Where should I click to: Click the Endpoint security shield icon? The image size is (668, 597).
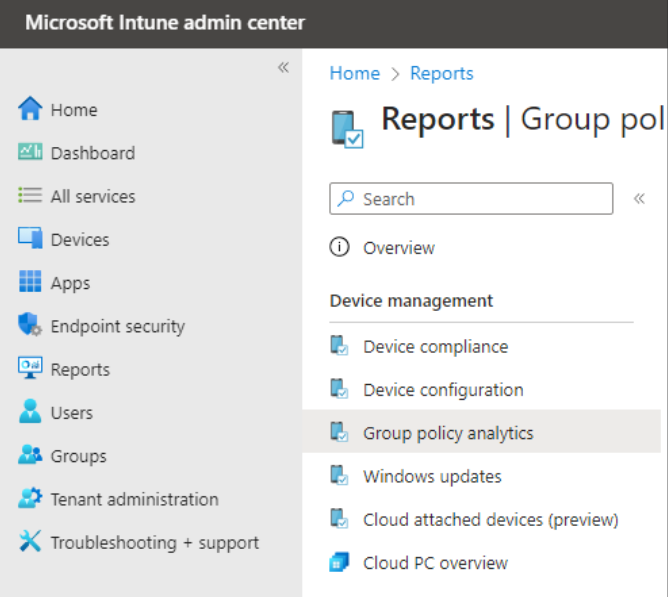(30, 325)
